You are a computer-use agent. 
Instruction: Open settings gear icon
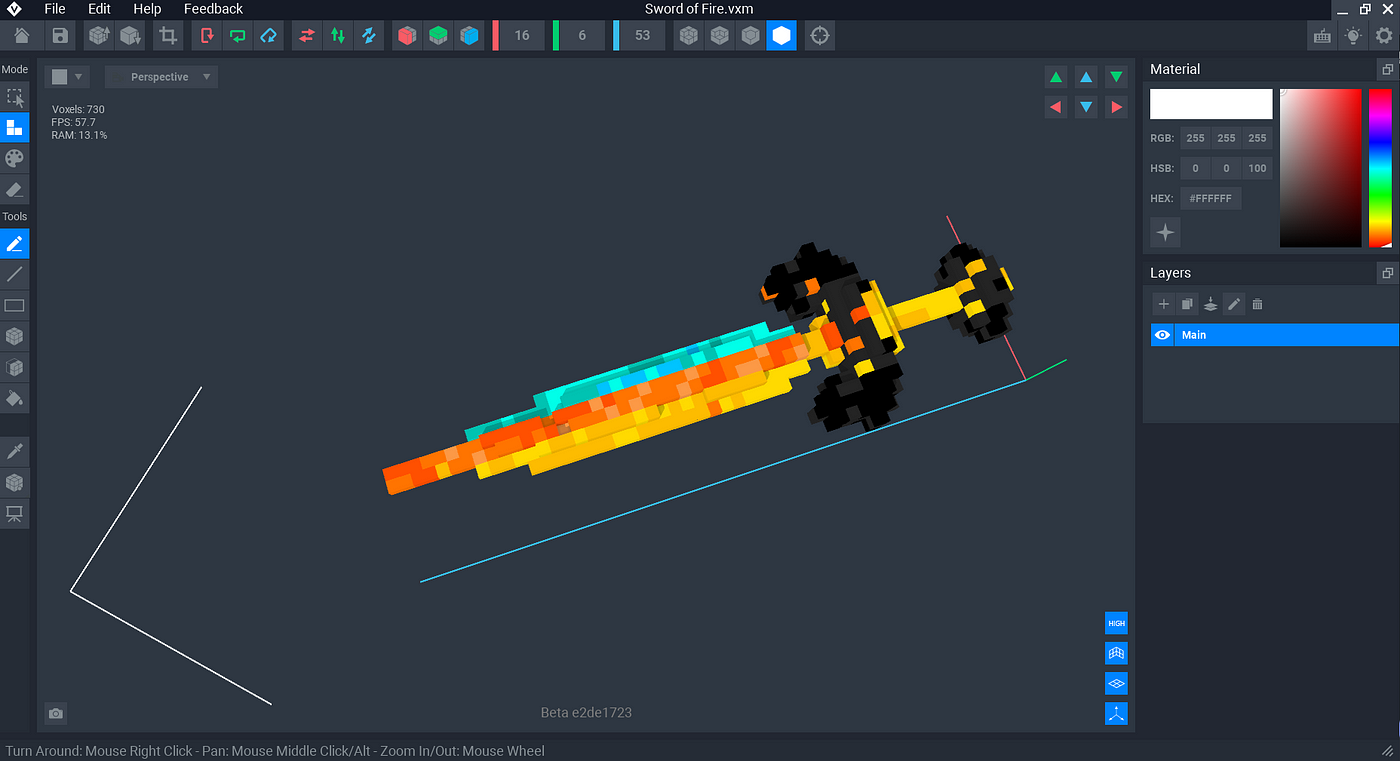(x=1384, y=36)
